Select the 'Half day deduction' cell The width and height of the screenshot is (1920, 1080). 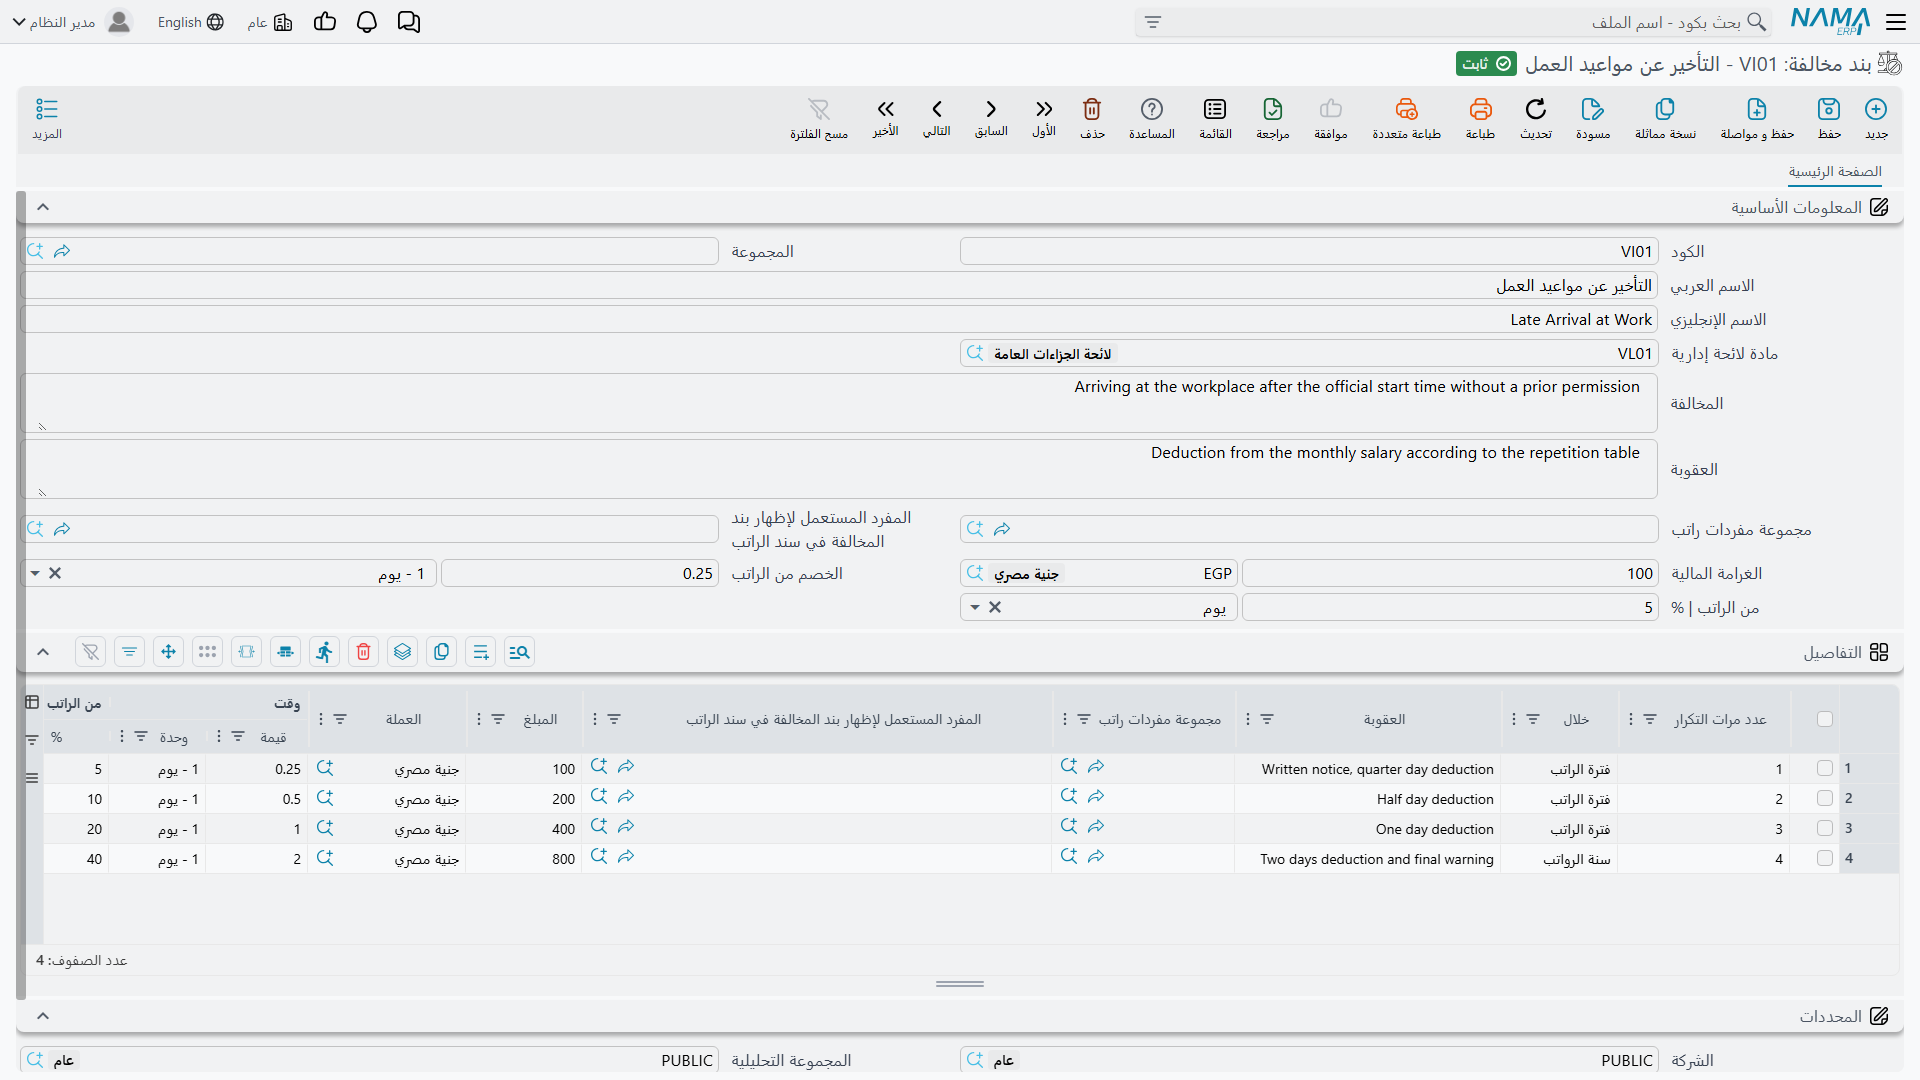[x=1367, y=799]
